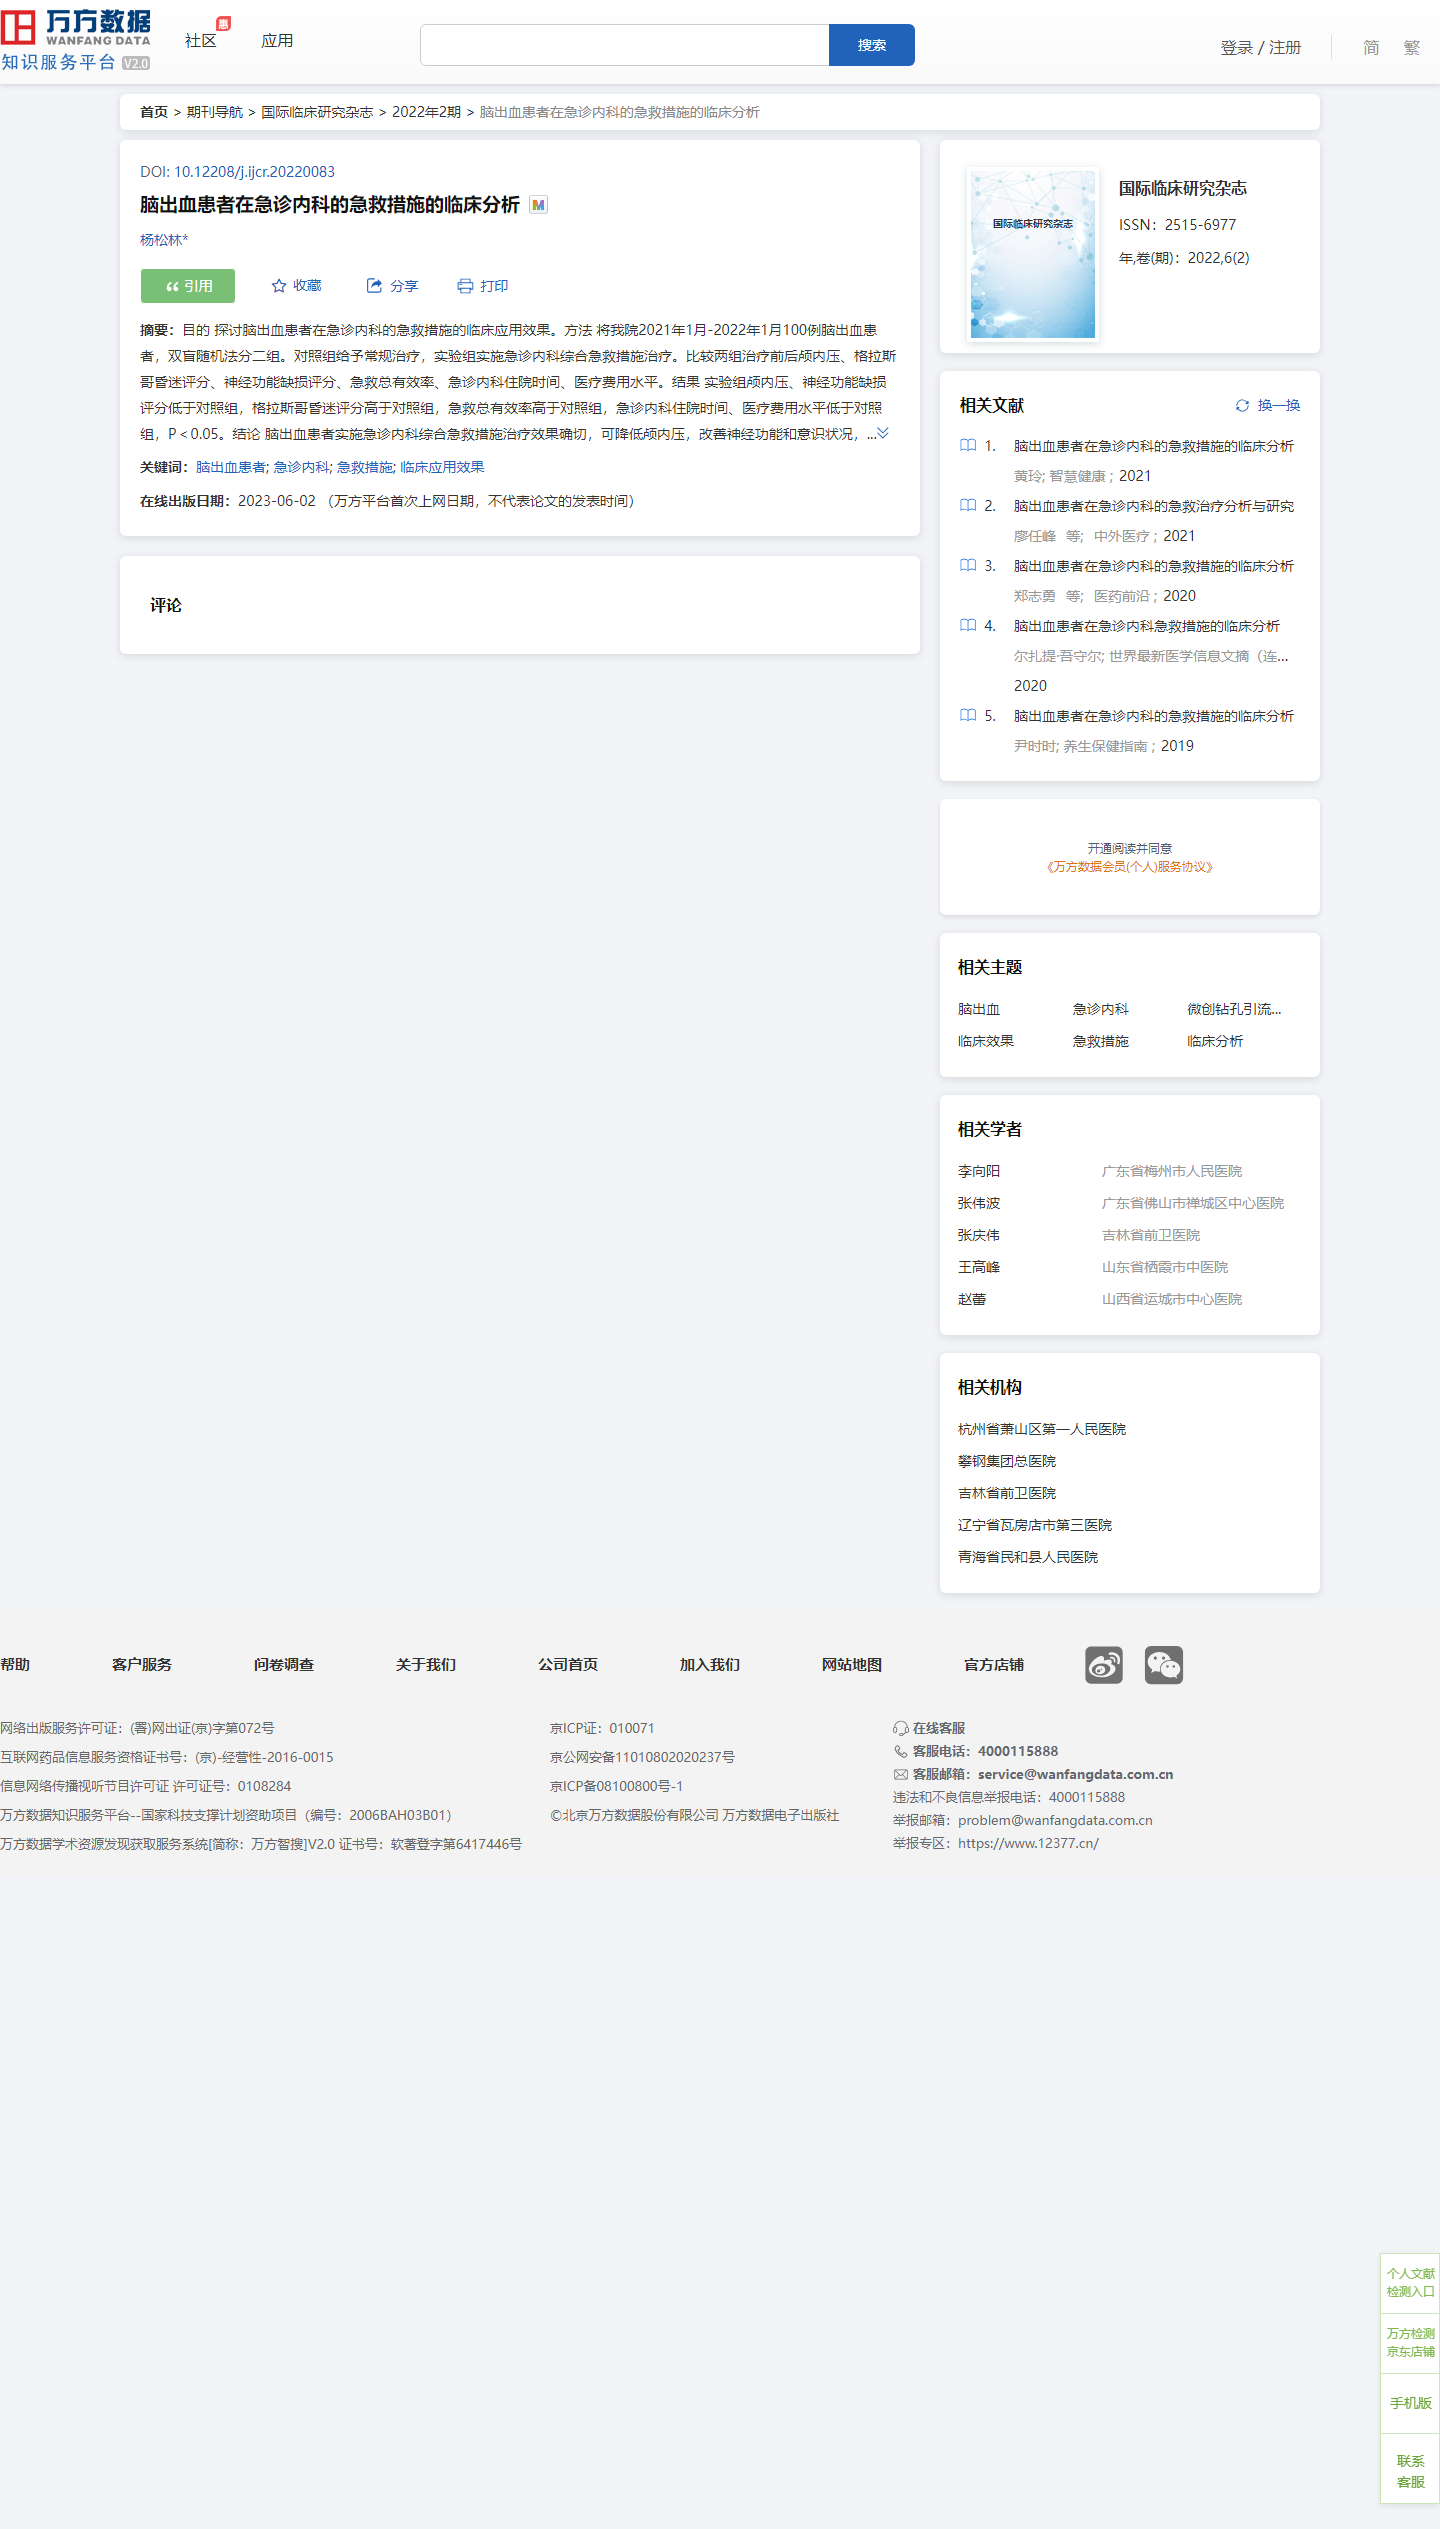Click book icon of related article 3

[x=968, y=565]
